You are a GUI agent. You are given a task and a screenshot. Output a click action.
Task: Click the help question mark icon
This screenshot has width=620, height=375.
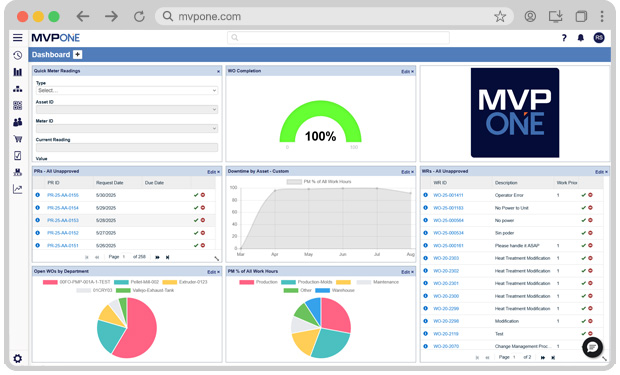coord(564,38)
